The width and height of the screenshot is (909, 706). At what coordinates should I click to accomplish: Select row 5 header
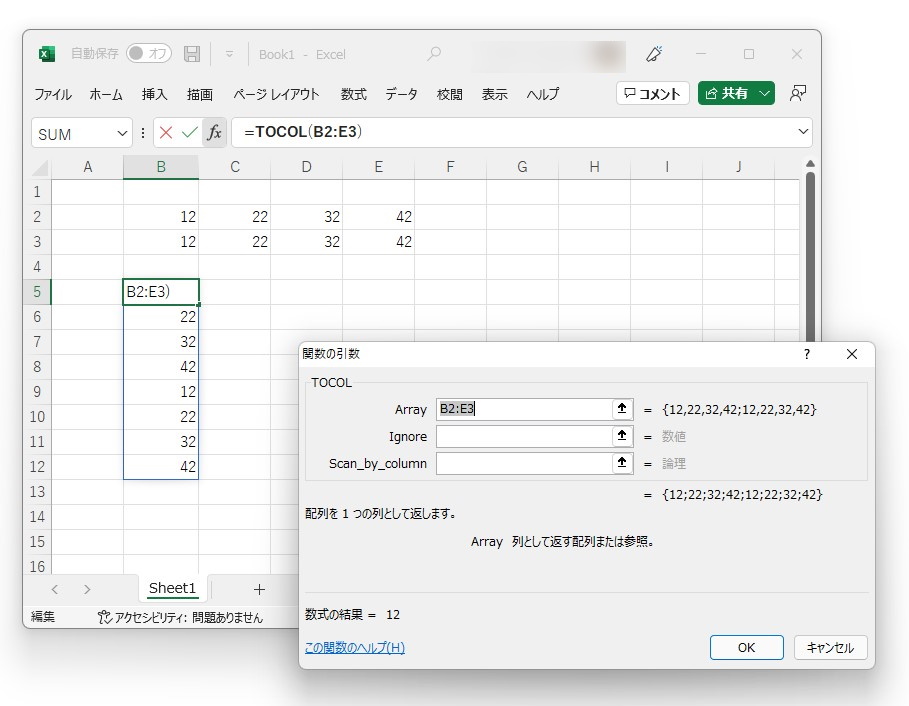pos(37,292)
